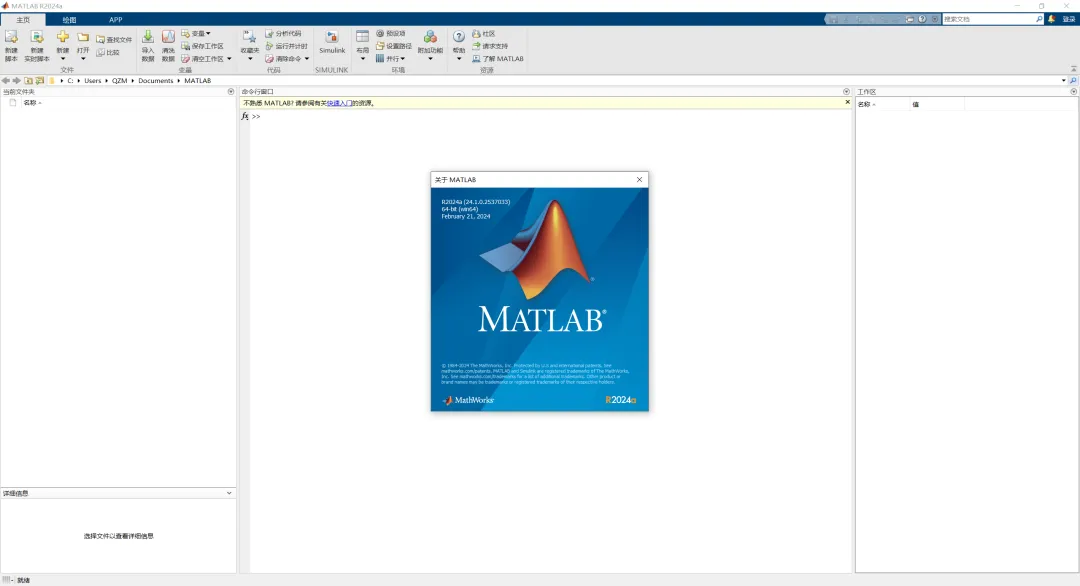Open Community (社区) from resources
Image resolution: width=1080 pixels, height=586 pixels.
click(x=484, y=34)
